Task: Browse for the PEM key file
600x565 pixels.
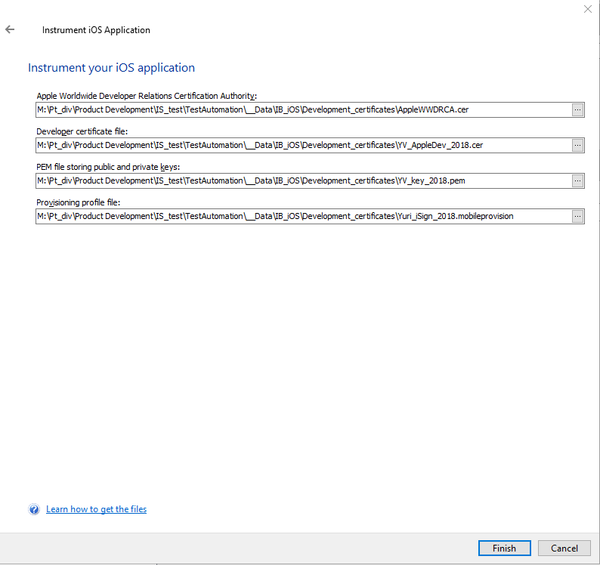Action: click(578, 181)
